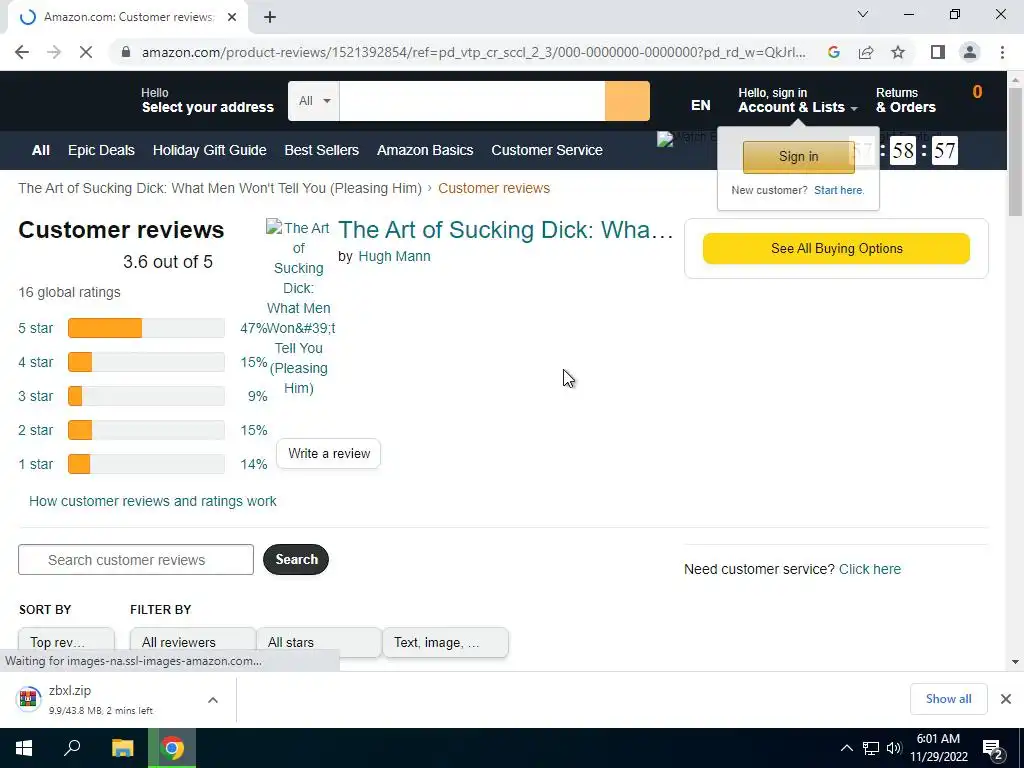Image resolution: width=1024 pixels, height=768 pixels.
Task: Show hidden system tray icons
Action: click(x=846, y=748)
